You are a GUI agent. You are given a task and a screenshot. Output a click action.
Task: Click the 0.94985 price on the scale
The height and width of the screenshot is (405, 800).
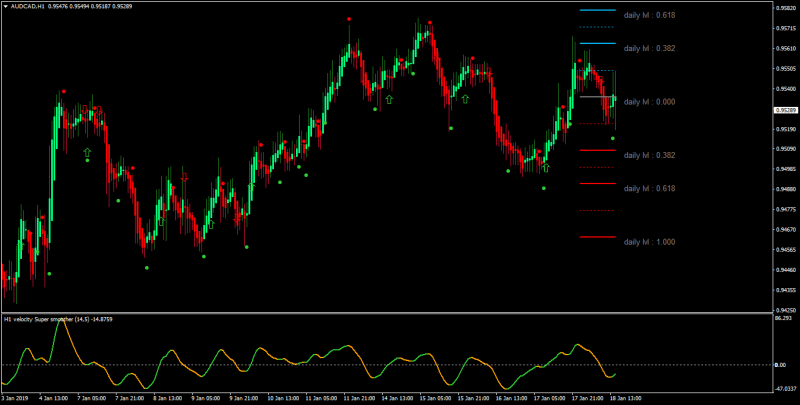click(784, 169)
